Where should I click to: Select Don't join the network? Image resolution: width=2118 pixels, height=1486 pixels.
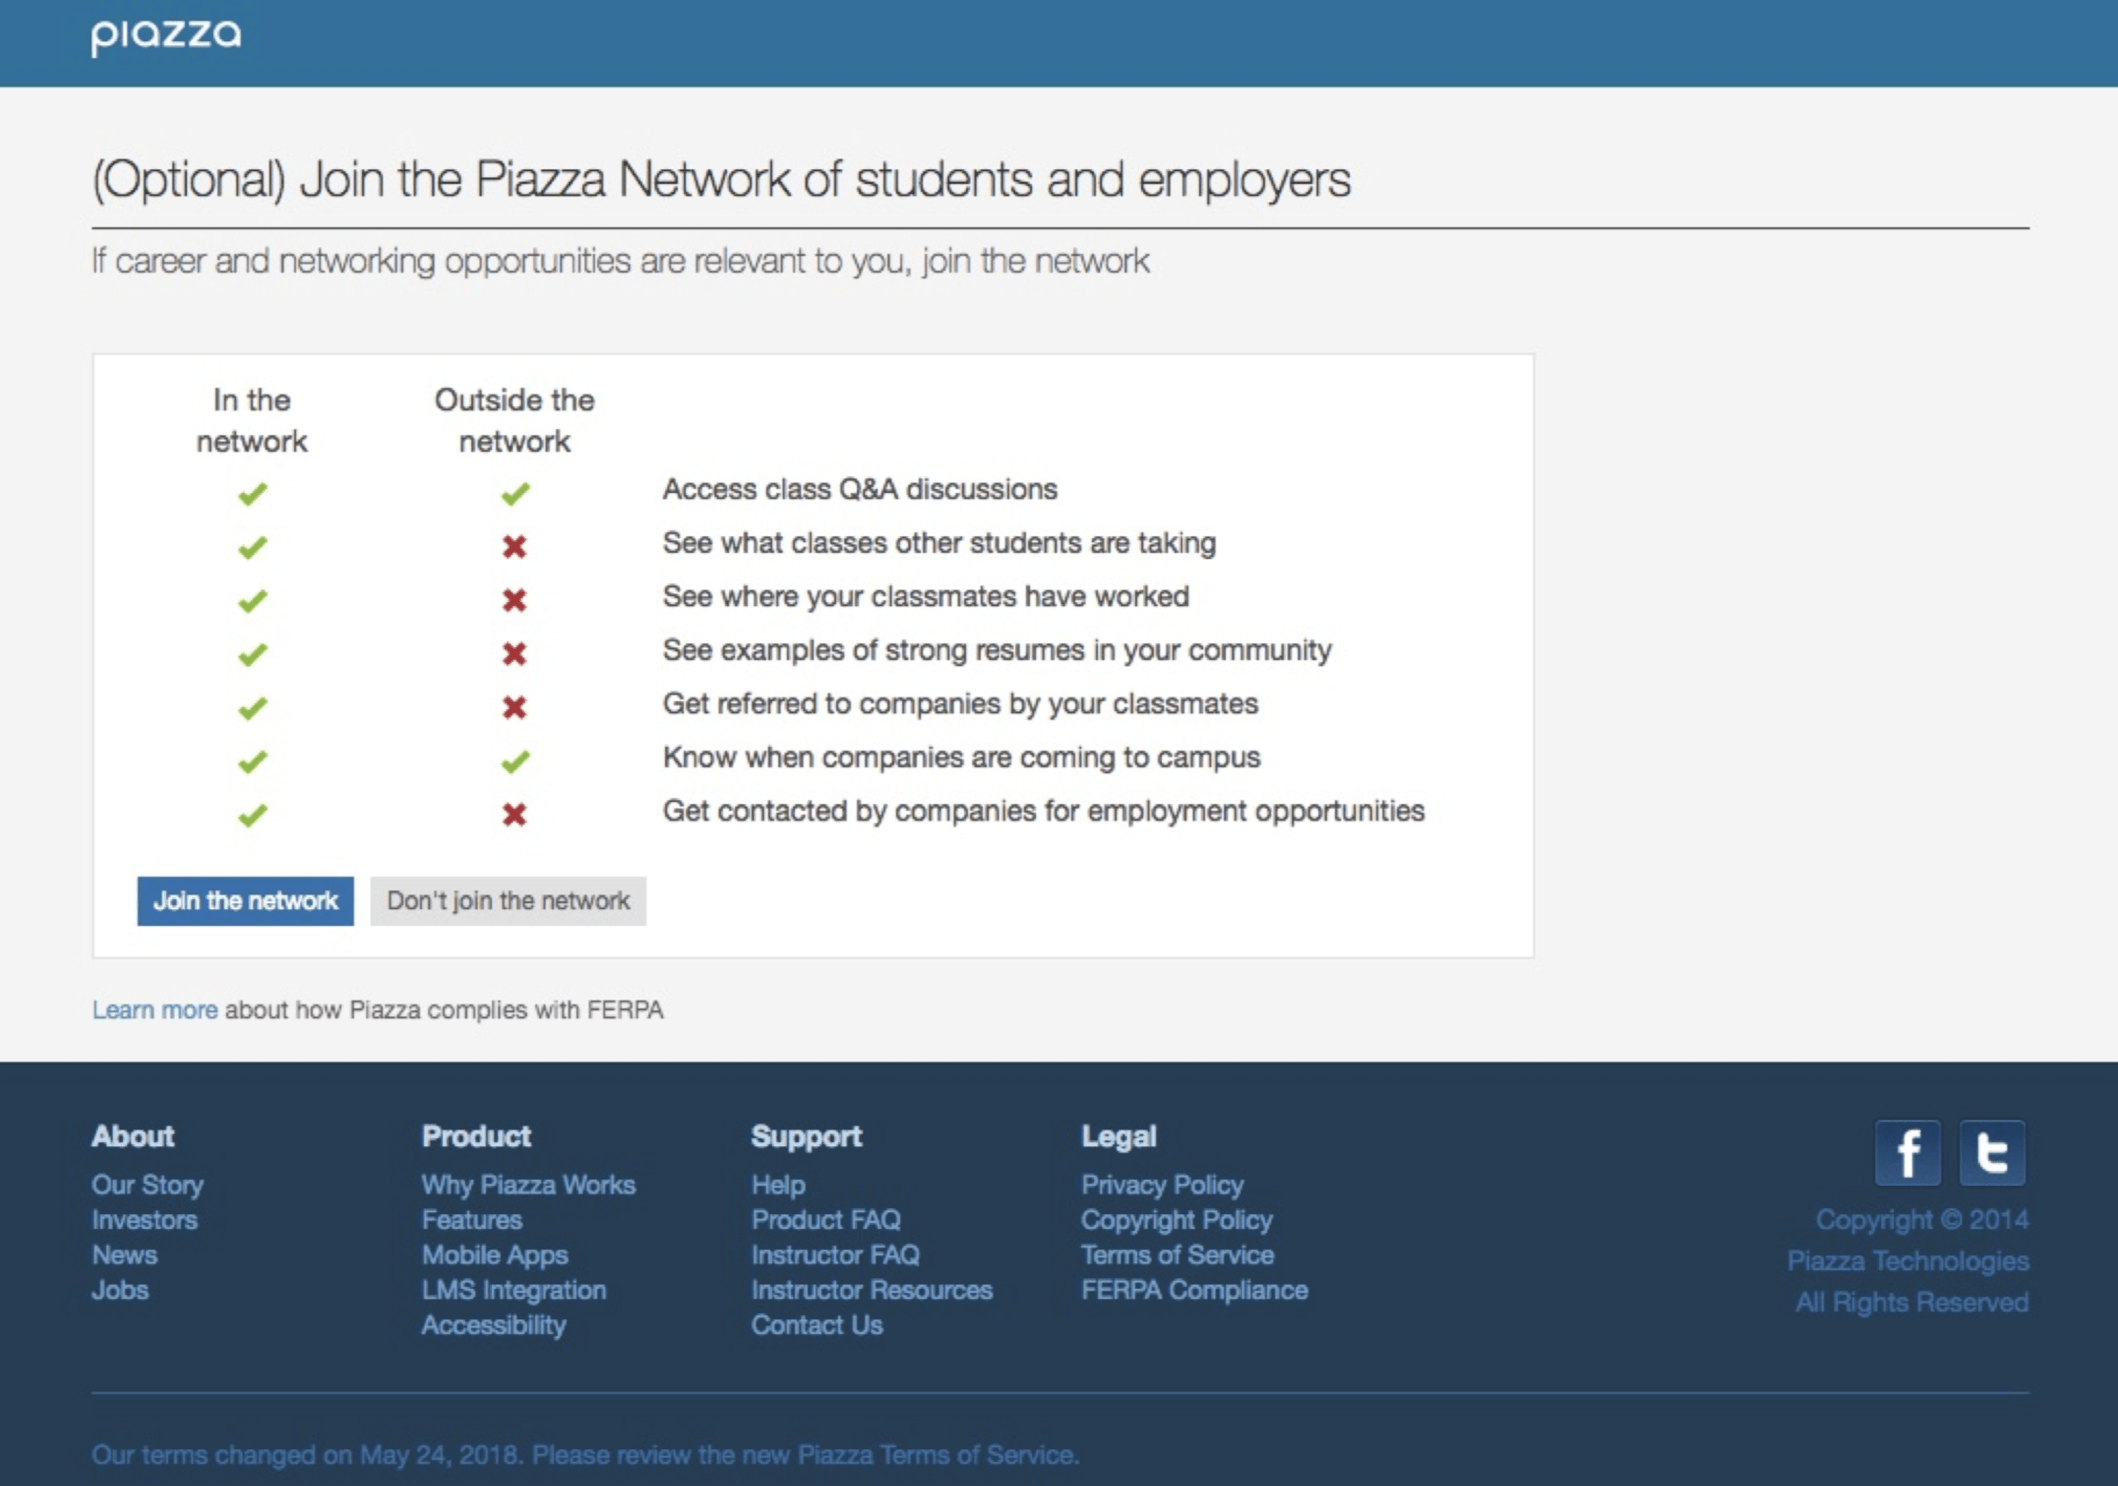(x=508, y=901)
